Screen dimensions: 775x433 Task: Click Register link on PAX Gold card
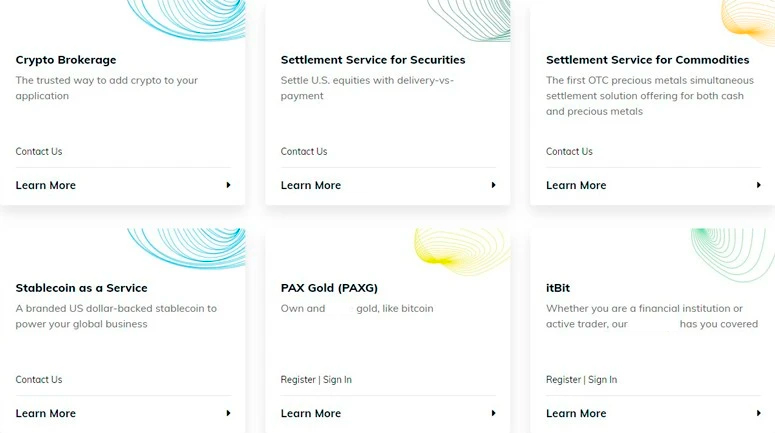pyautogui.click(x=298, y=380)
